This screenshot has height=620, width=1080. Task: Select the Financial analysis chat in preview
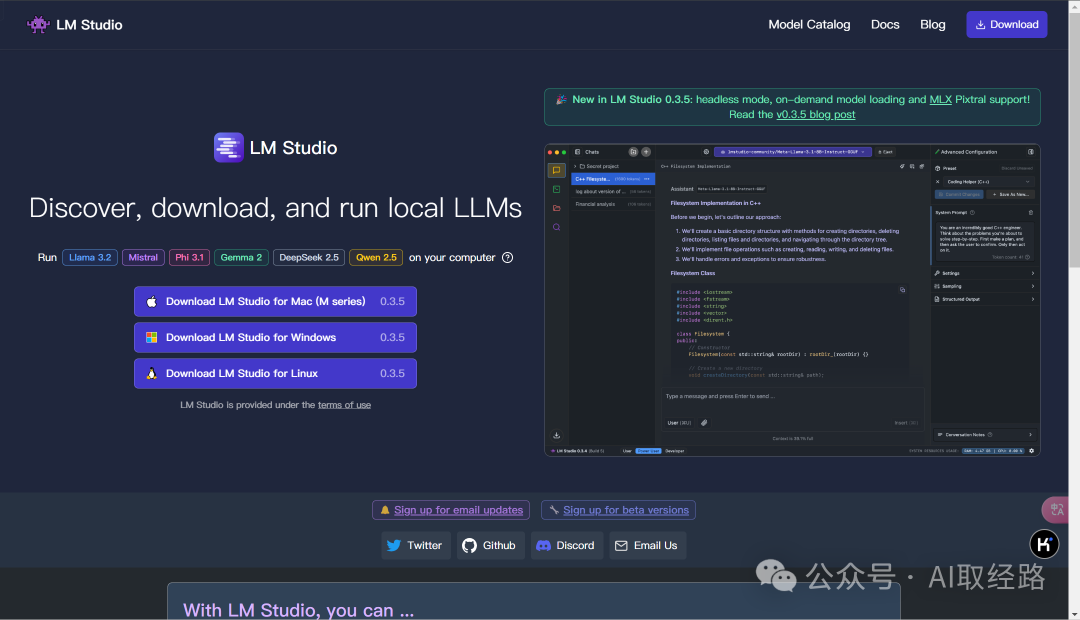tap(613, 205)
